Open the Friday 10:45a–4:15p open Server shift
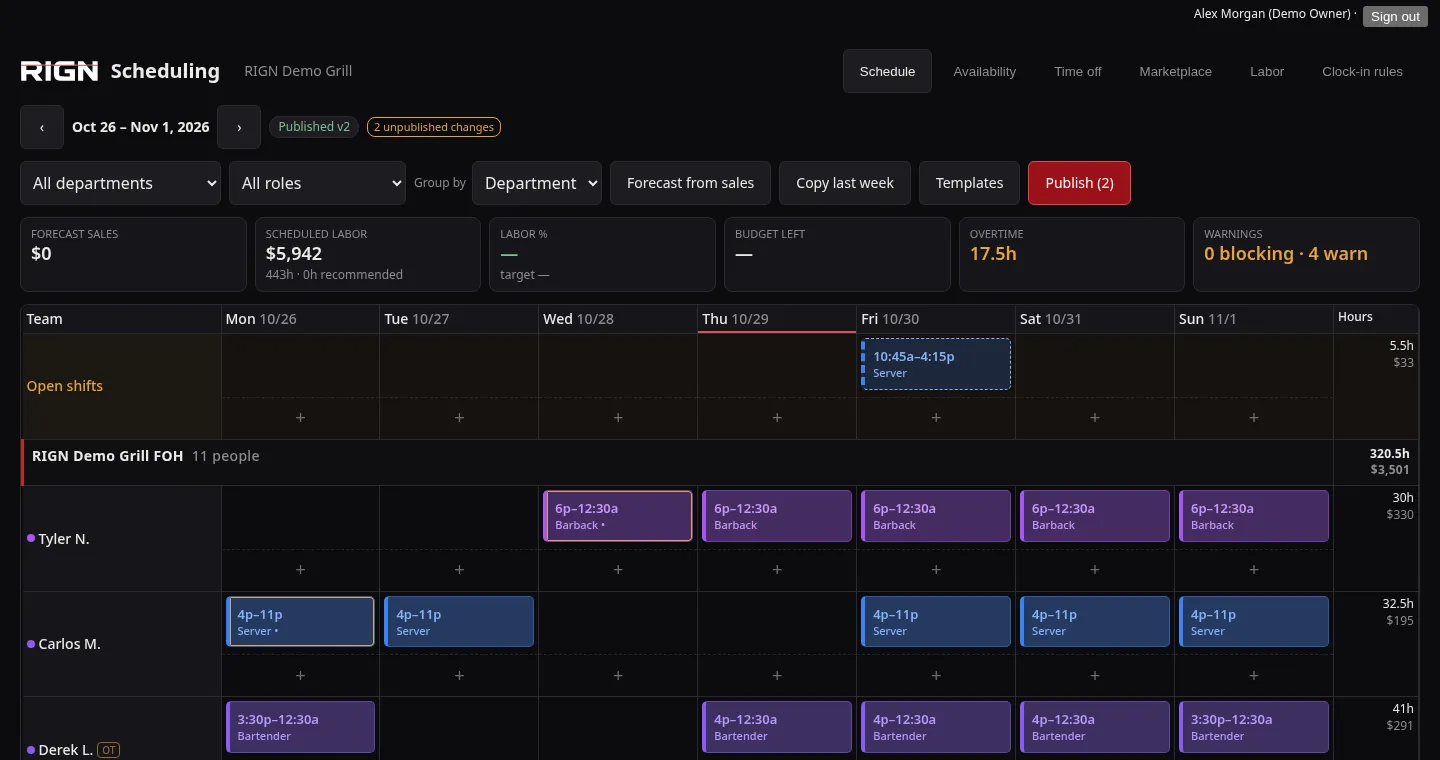Image resolution: width=1440 pixels, height=760 pixels. click(936, 364)
